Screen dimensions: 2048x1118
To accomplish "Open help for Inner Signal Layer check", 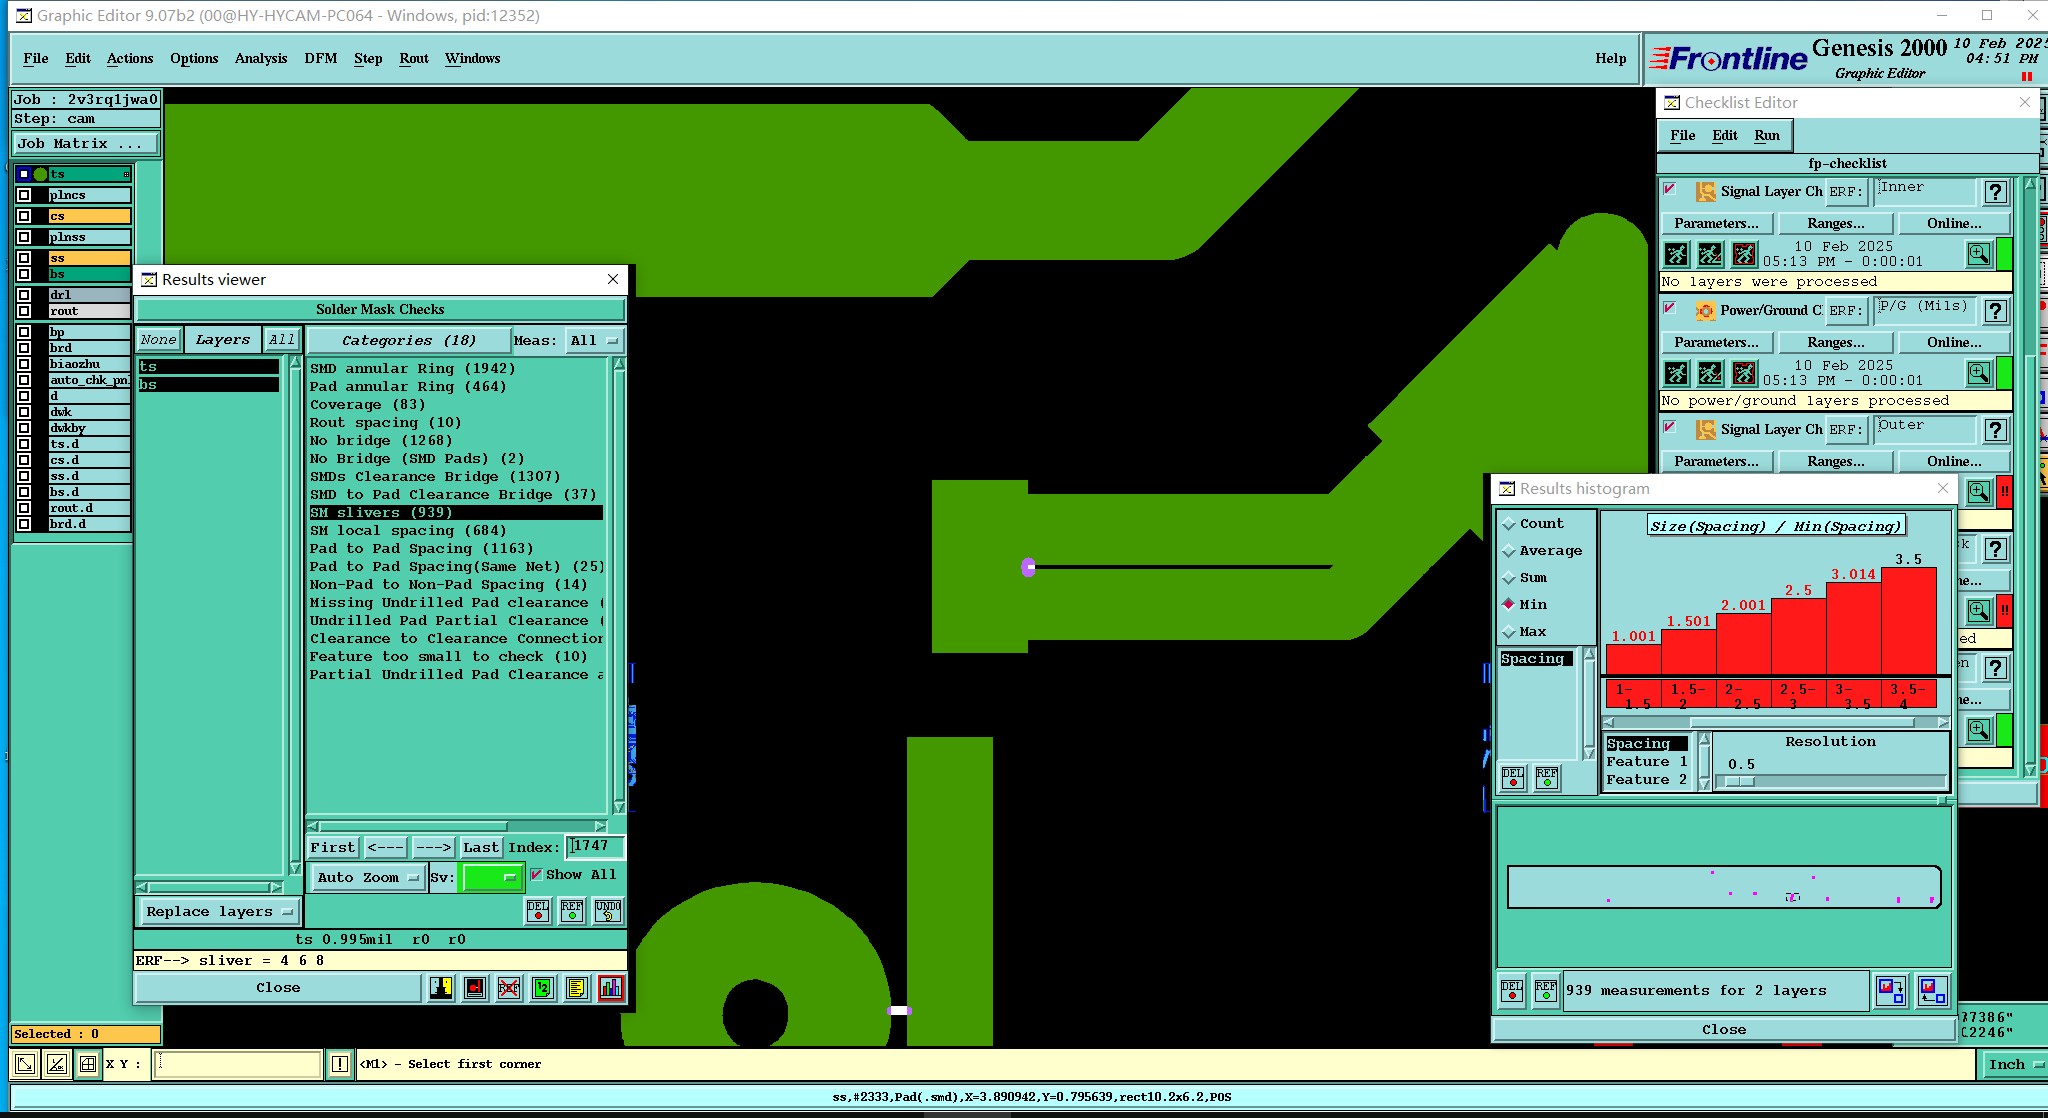I will coord(1996,192).
